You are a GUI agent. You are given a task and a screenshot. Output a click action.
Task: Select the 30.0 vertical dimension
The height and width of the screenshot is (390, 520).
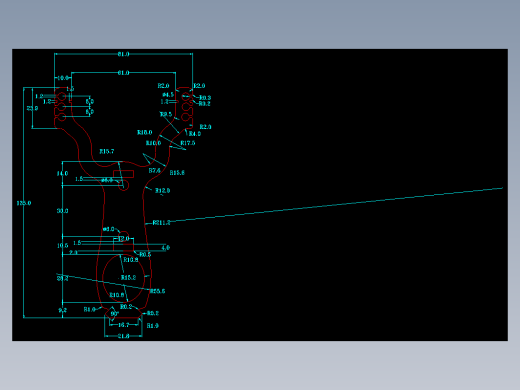tap(62, 211)
